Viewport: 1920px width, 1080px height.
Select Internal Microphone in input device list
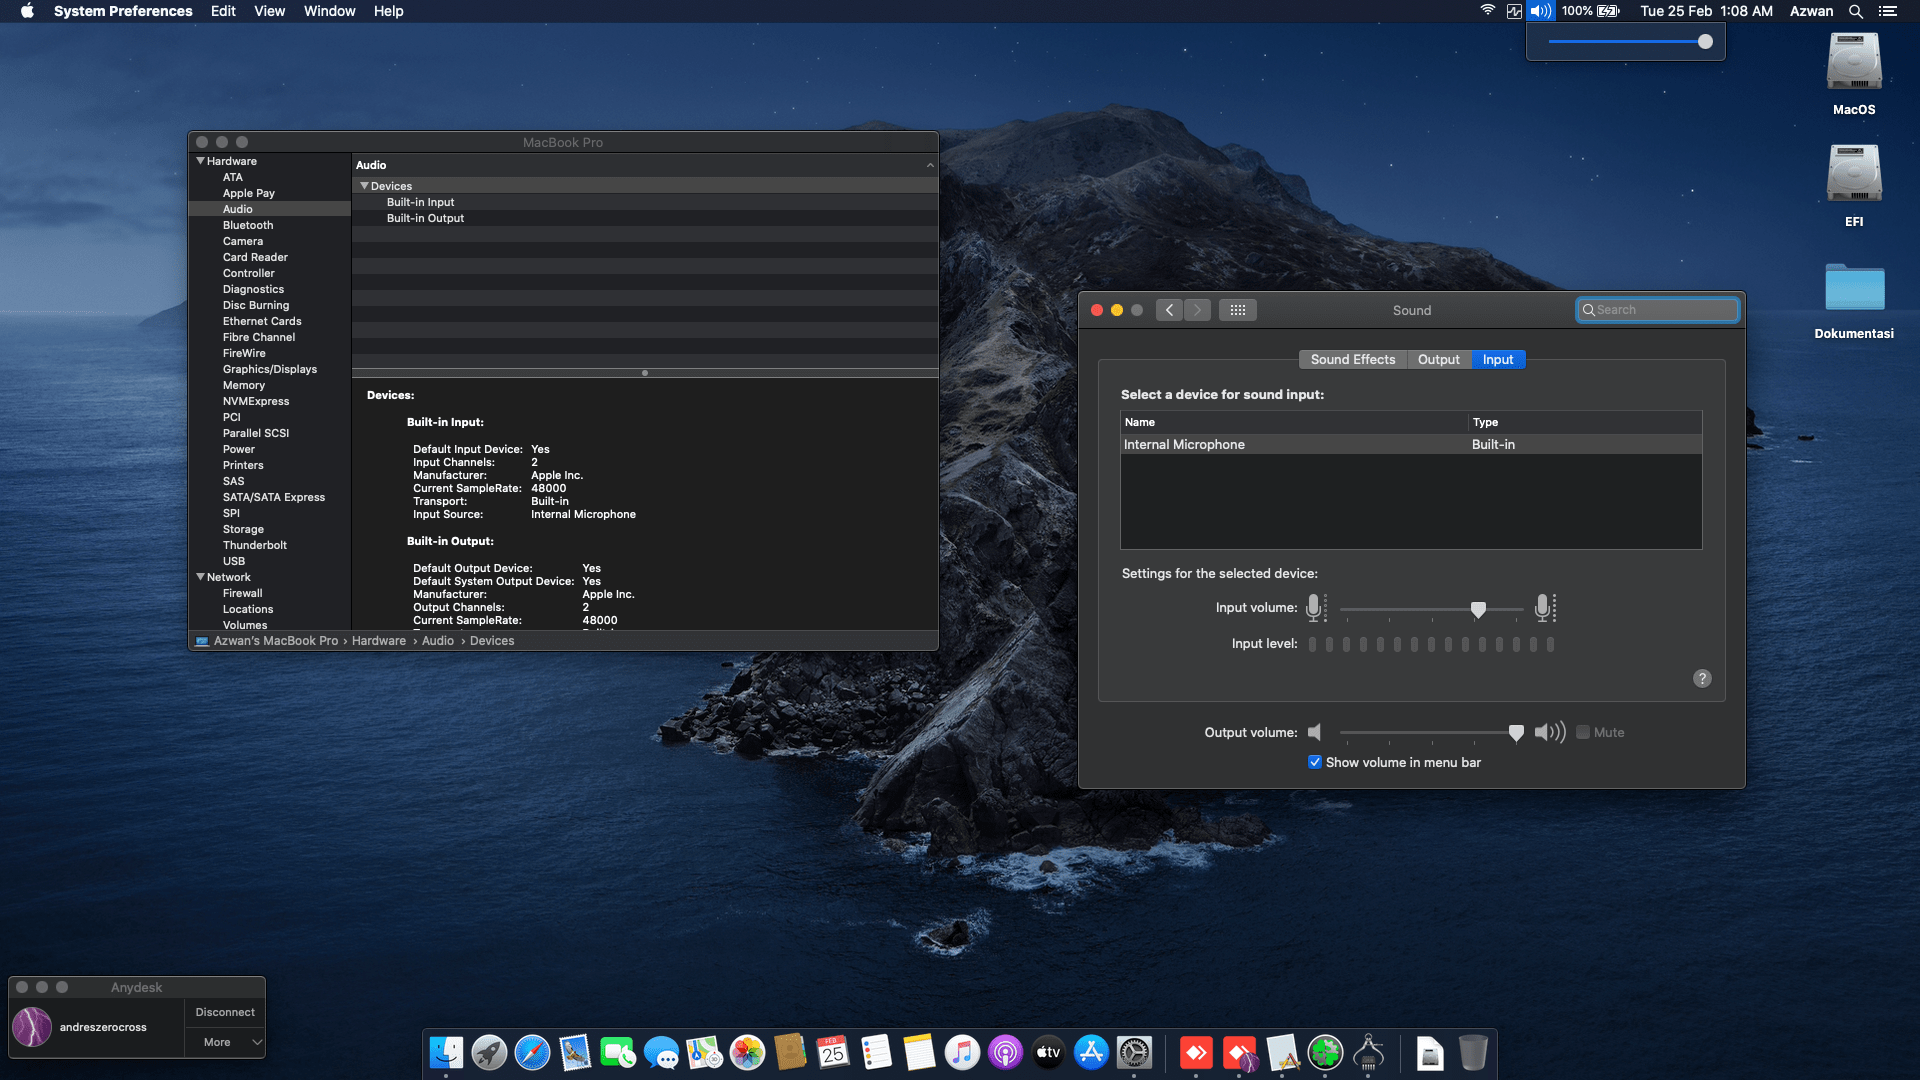point(1411,444)
